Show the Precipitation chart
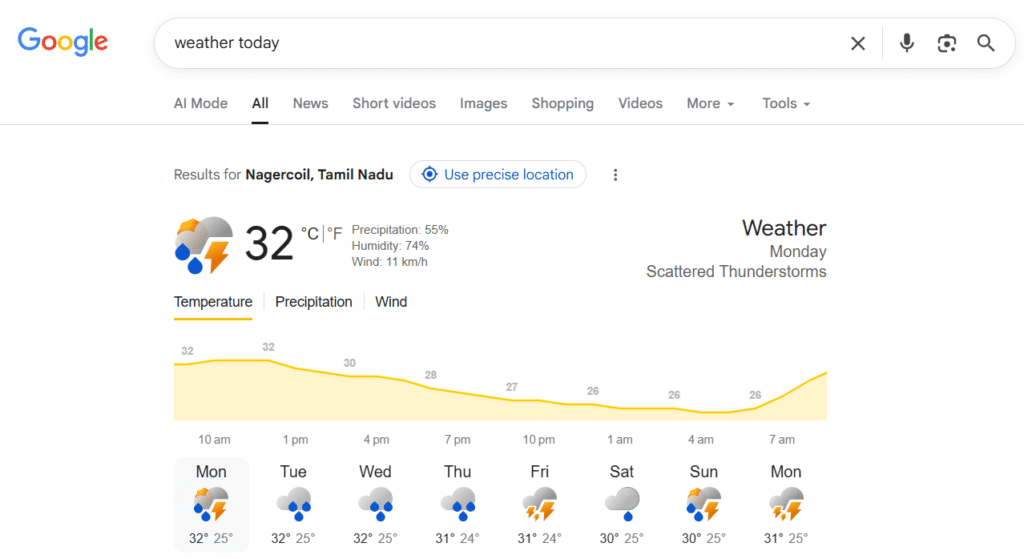 (314, 302)
